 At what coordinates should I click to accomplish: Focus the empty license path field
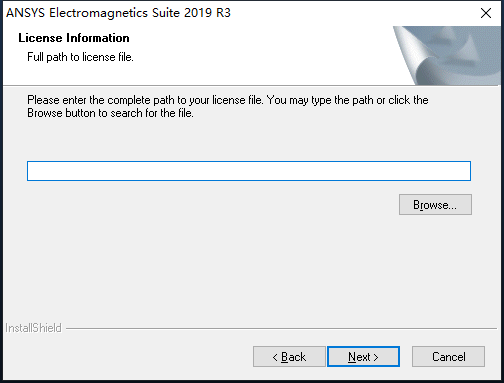[x=249, y=171]
